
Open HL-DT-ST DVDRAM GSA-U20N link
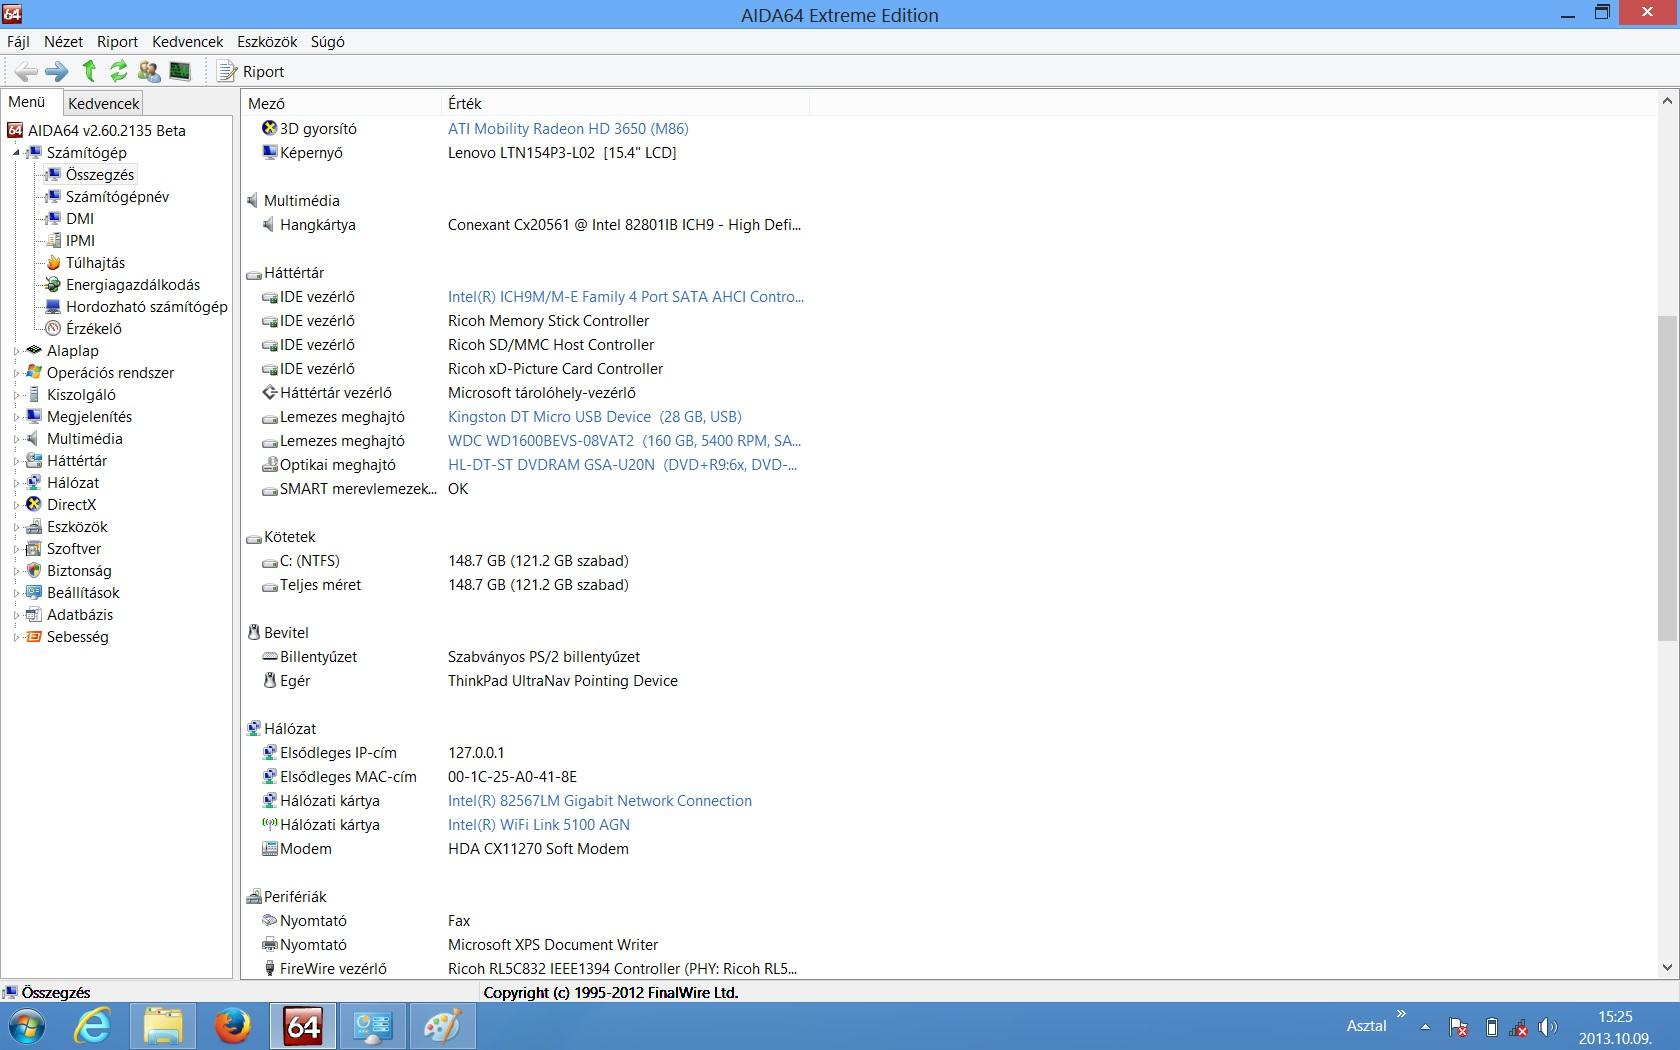point(622,465)
